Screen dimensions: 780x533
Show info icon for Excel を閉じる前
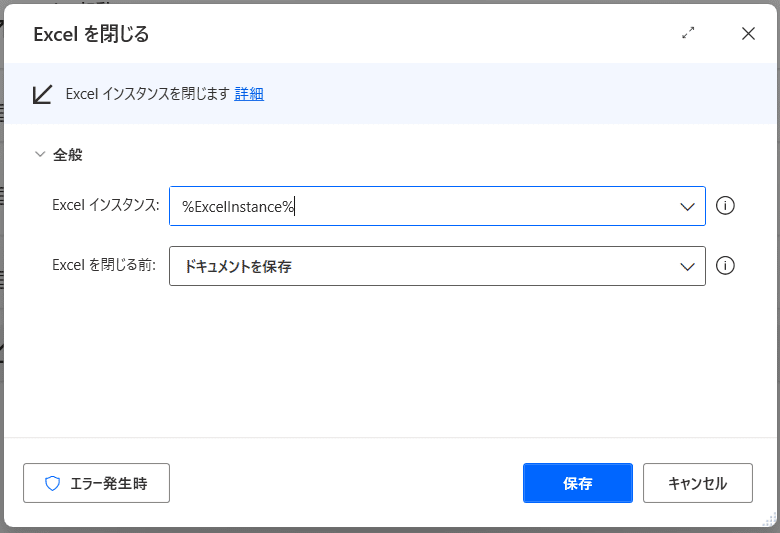pos(725,266)
